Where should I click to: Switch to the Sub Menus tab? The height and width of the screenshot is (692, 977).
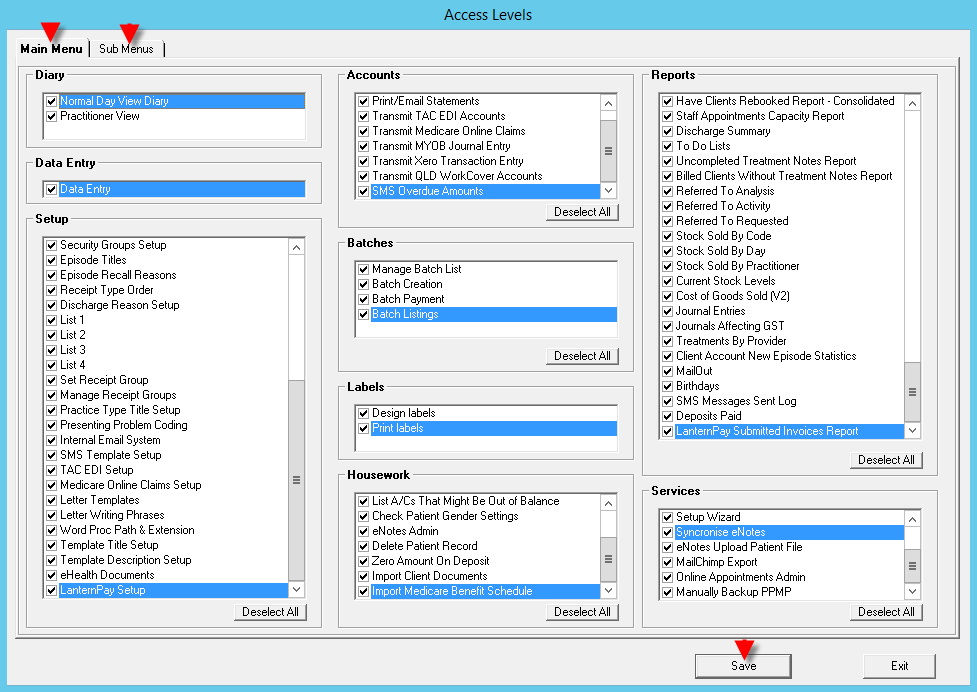pyautogui.click(x=126, y=49)
